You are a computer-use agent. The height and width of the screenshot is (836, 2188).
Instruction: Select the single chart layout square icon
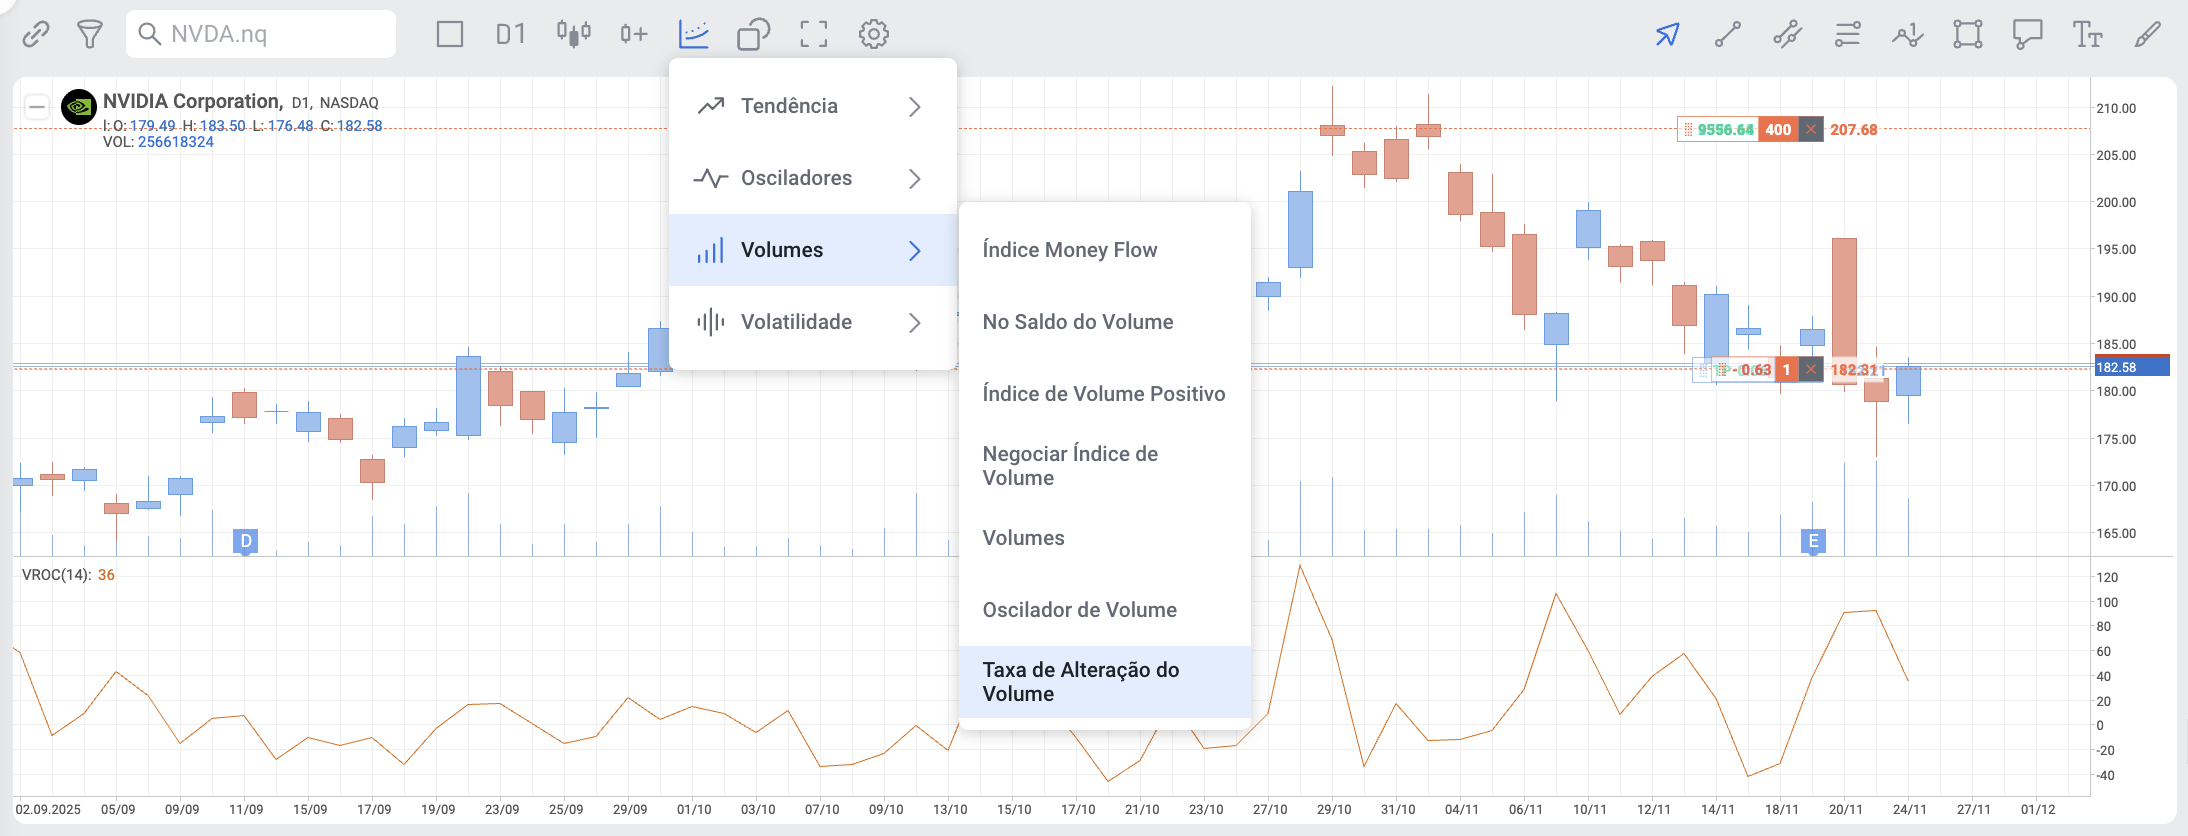(x=450, y=34)
